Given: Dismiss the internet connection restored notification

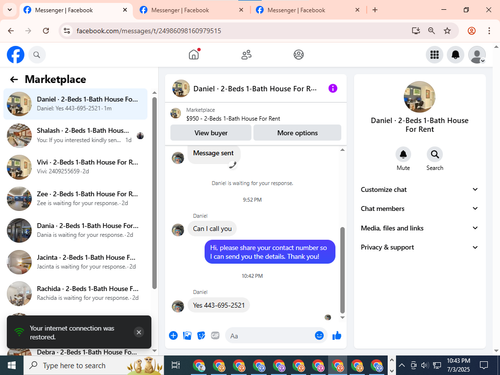Looking at the screenshot, I should tap(139, 332).
